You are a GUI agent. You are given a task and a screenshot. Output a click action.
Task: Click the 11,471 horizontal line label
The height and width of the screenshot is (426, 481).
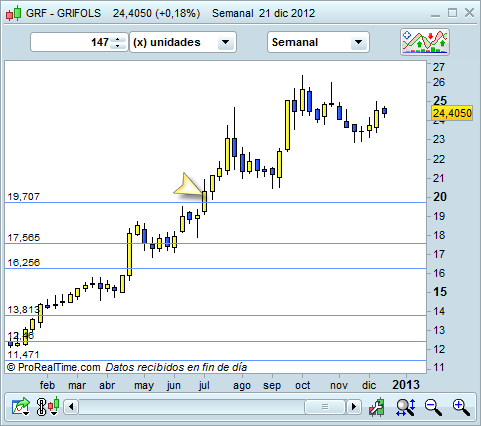pyautogui.click(x=23, y=354)
